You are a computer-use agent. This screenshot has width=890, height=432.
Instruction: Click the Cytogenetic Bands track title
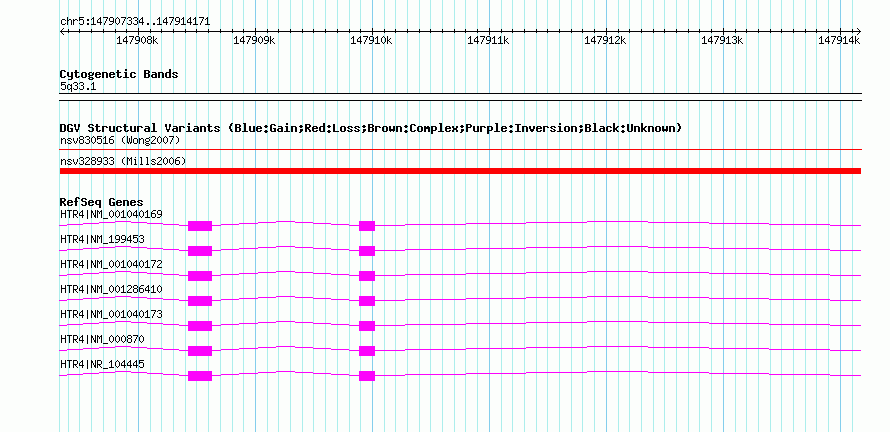(x=119, y=74)
